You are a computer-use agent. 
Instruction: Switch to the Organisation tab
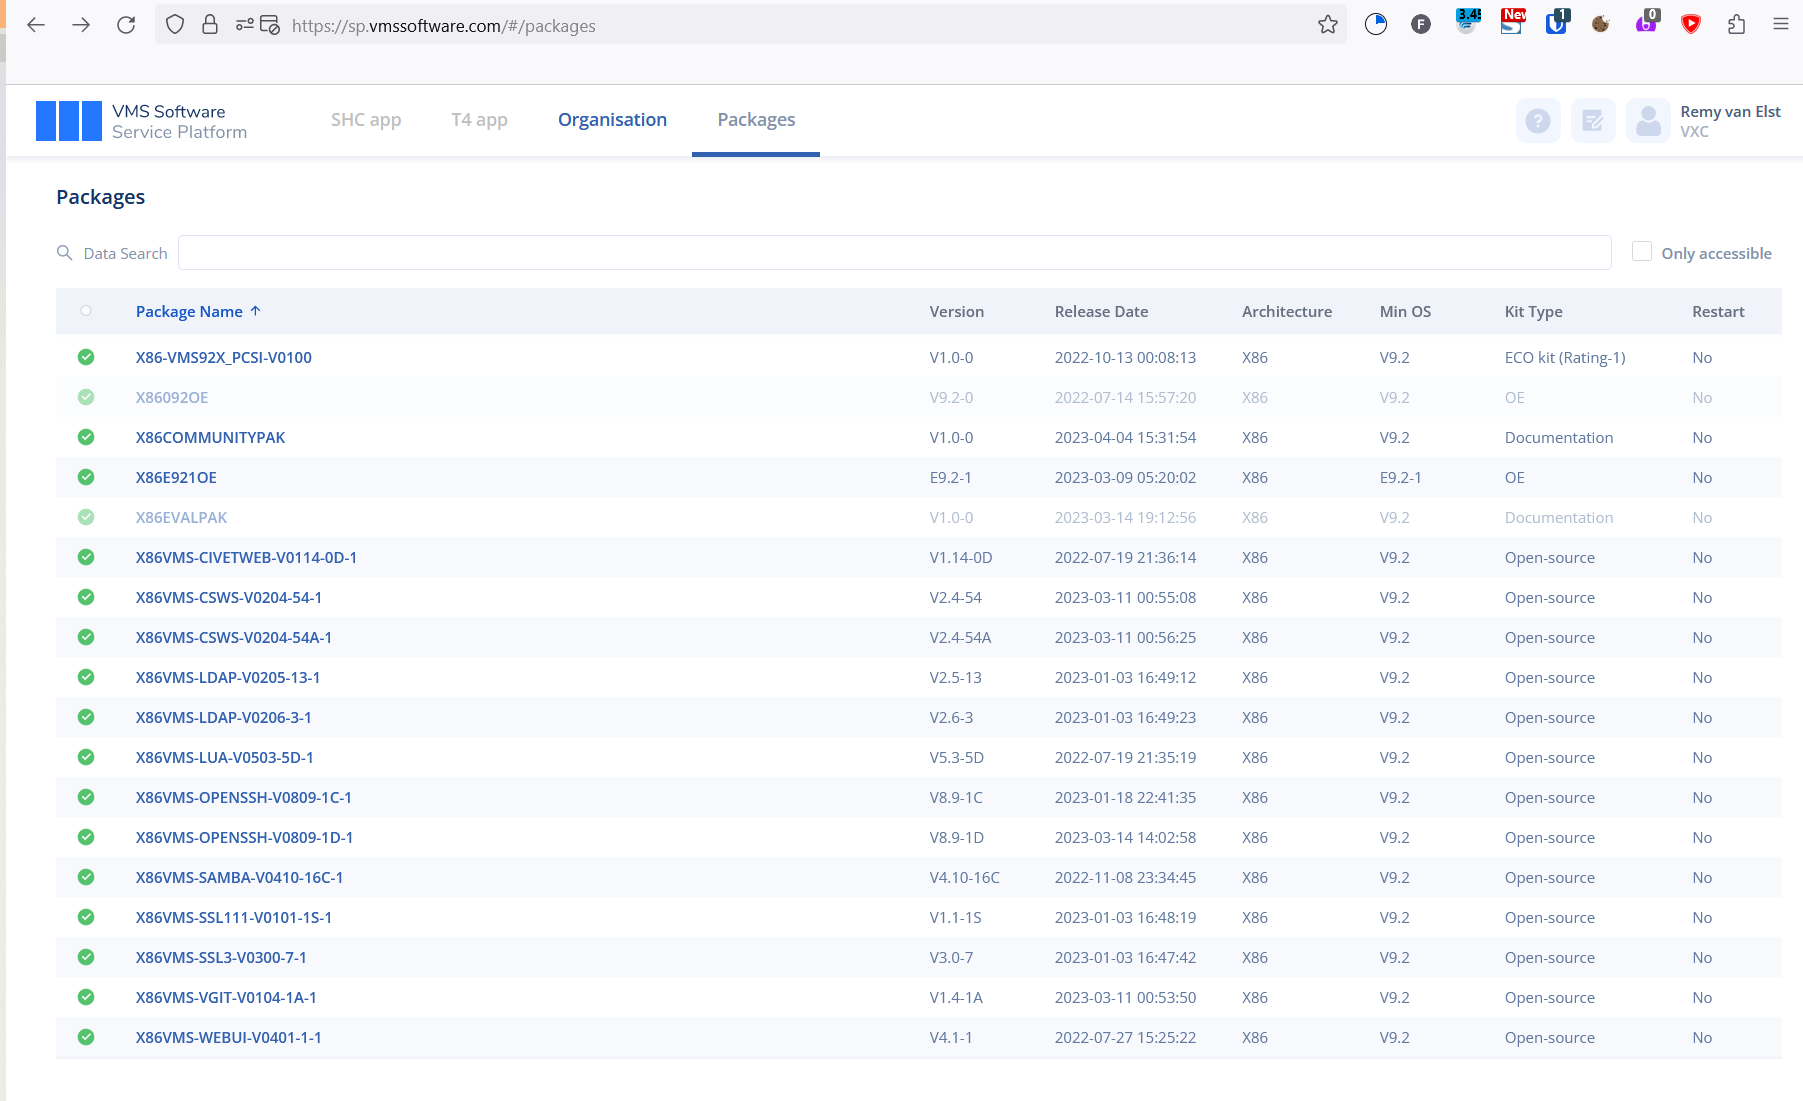pos(612,119)
